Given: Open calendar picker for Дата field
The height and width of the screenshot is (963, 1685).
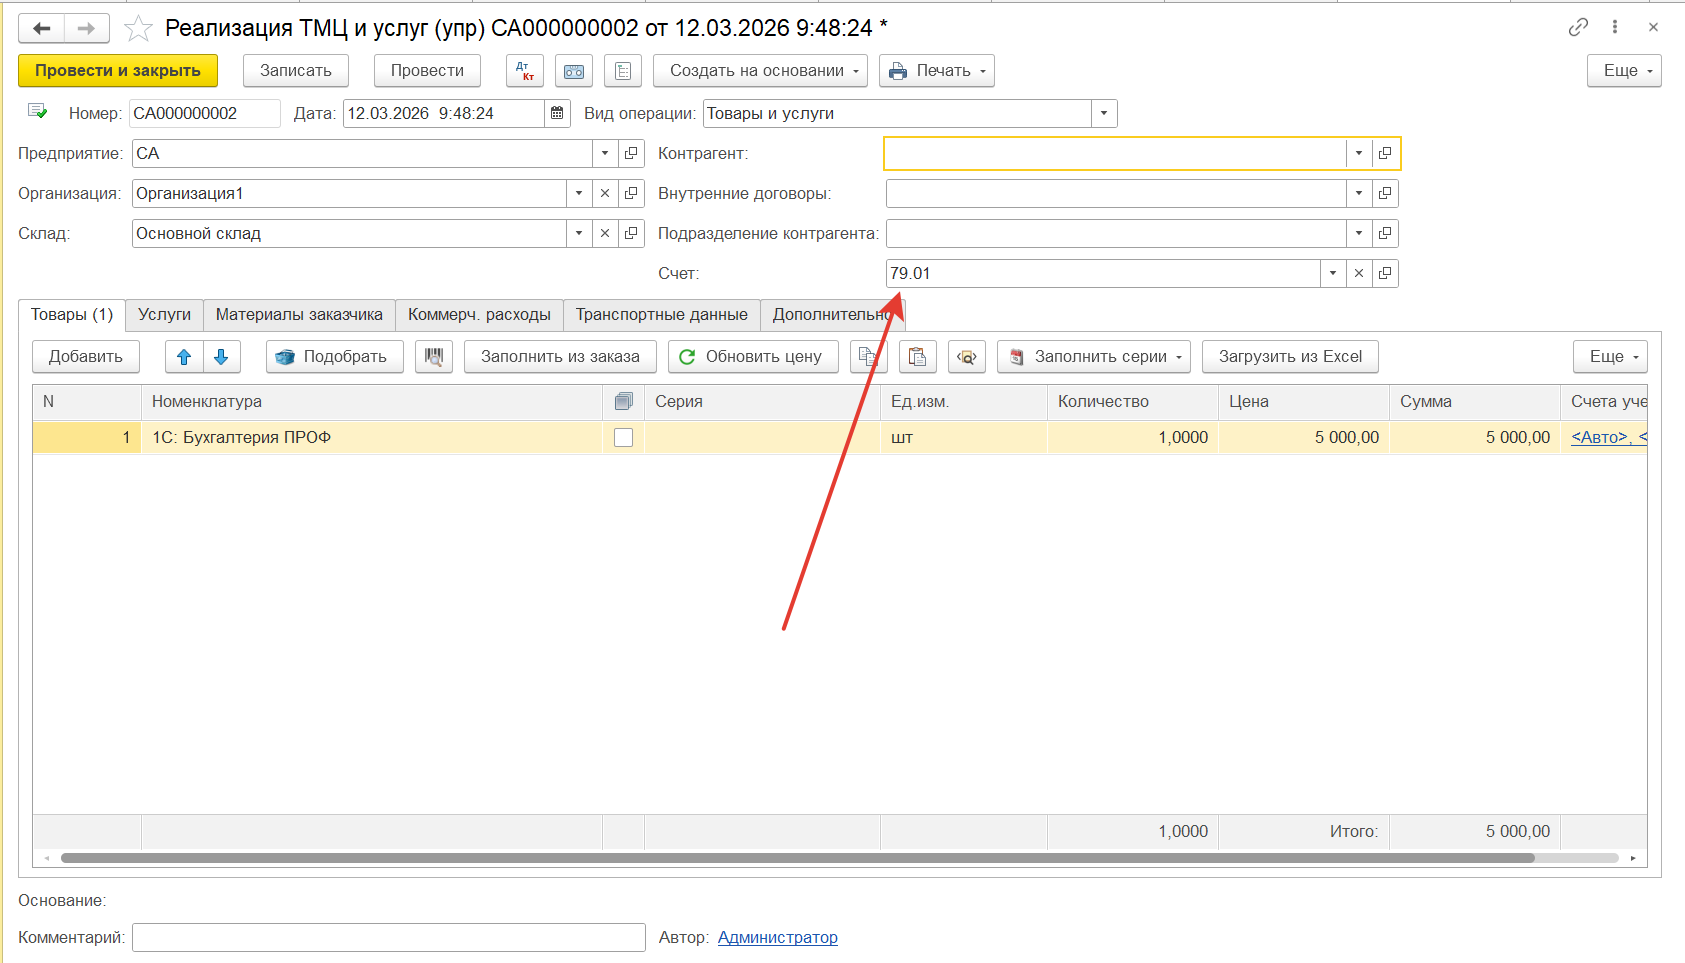Looking at the screenshot, I should coord(557,113).
